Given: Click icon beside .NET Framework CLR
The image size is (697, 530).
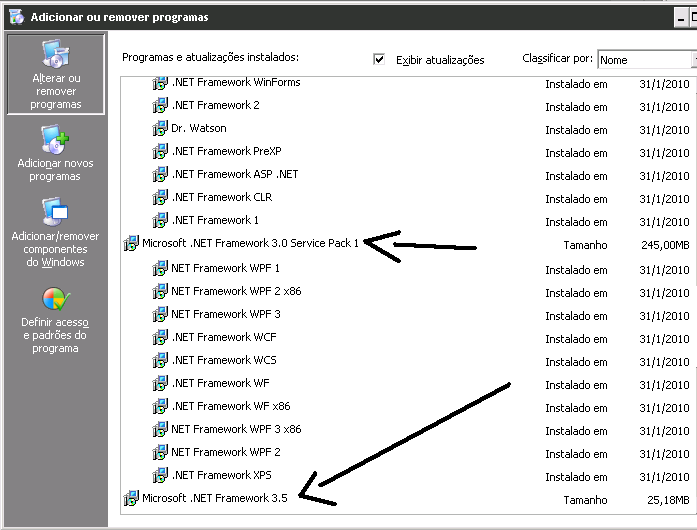Looking at the screenshot, I should [x=160, y=197].
